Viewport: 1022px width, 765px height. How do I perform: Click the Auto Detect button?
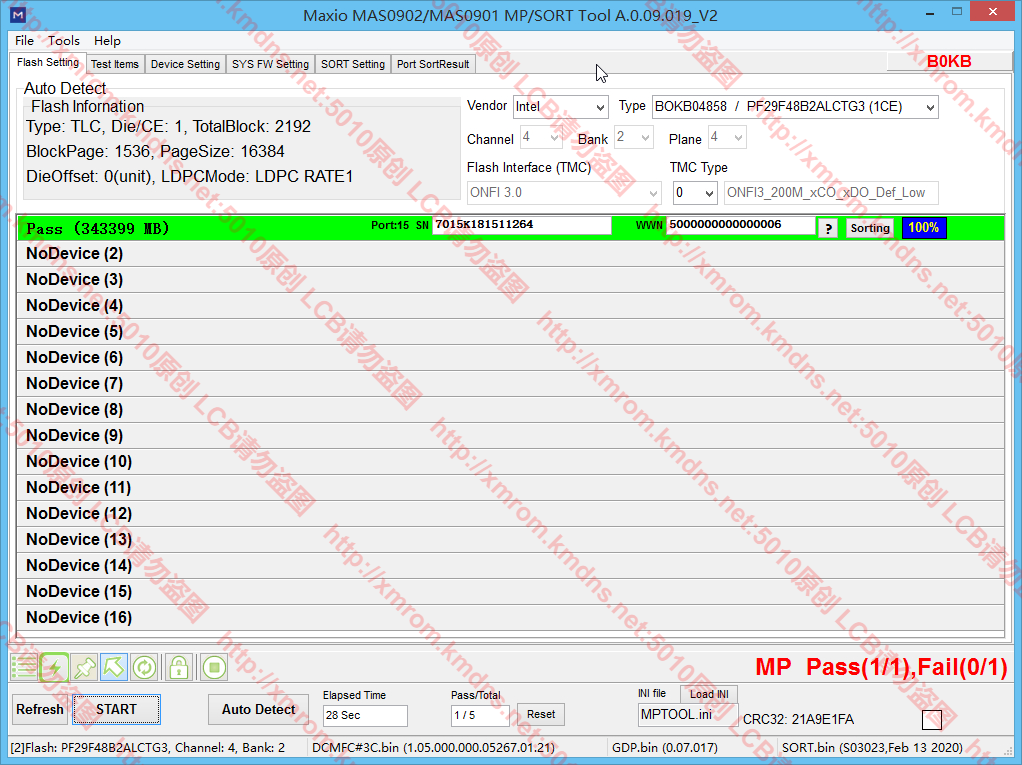point(258,709)
